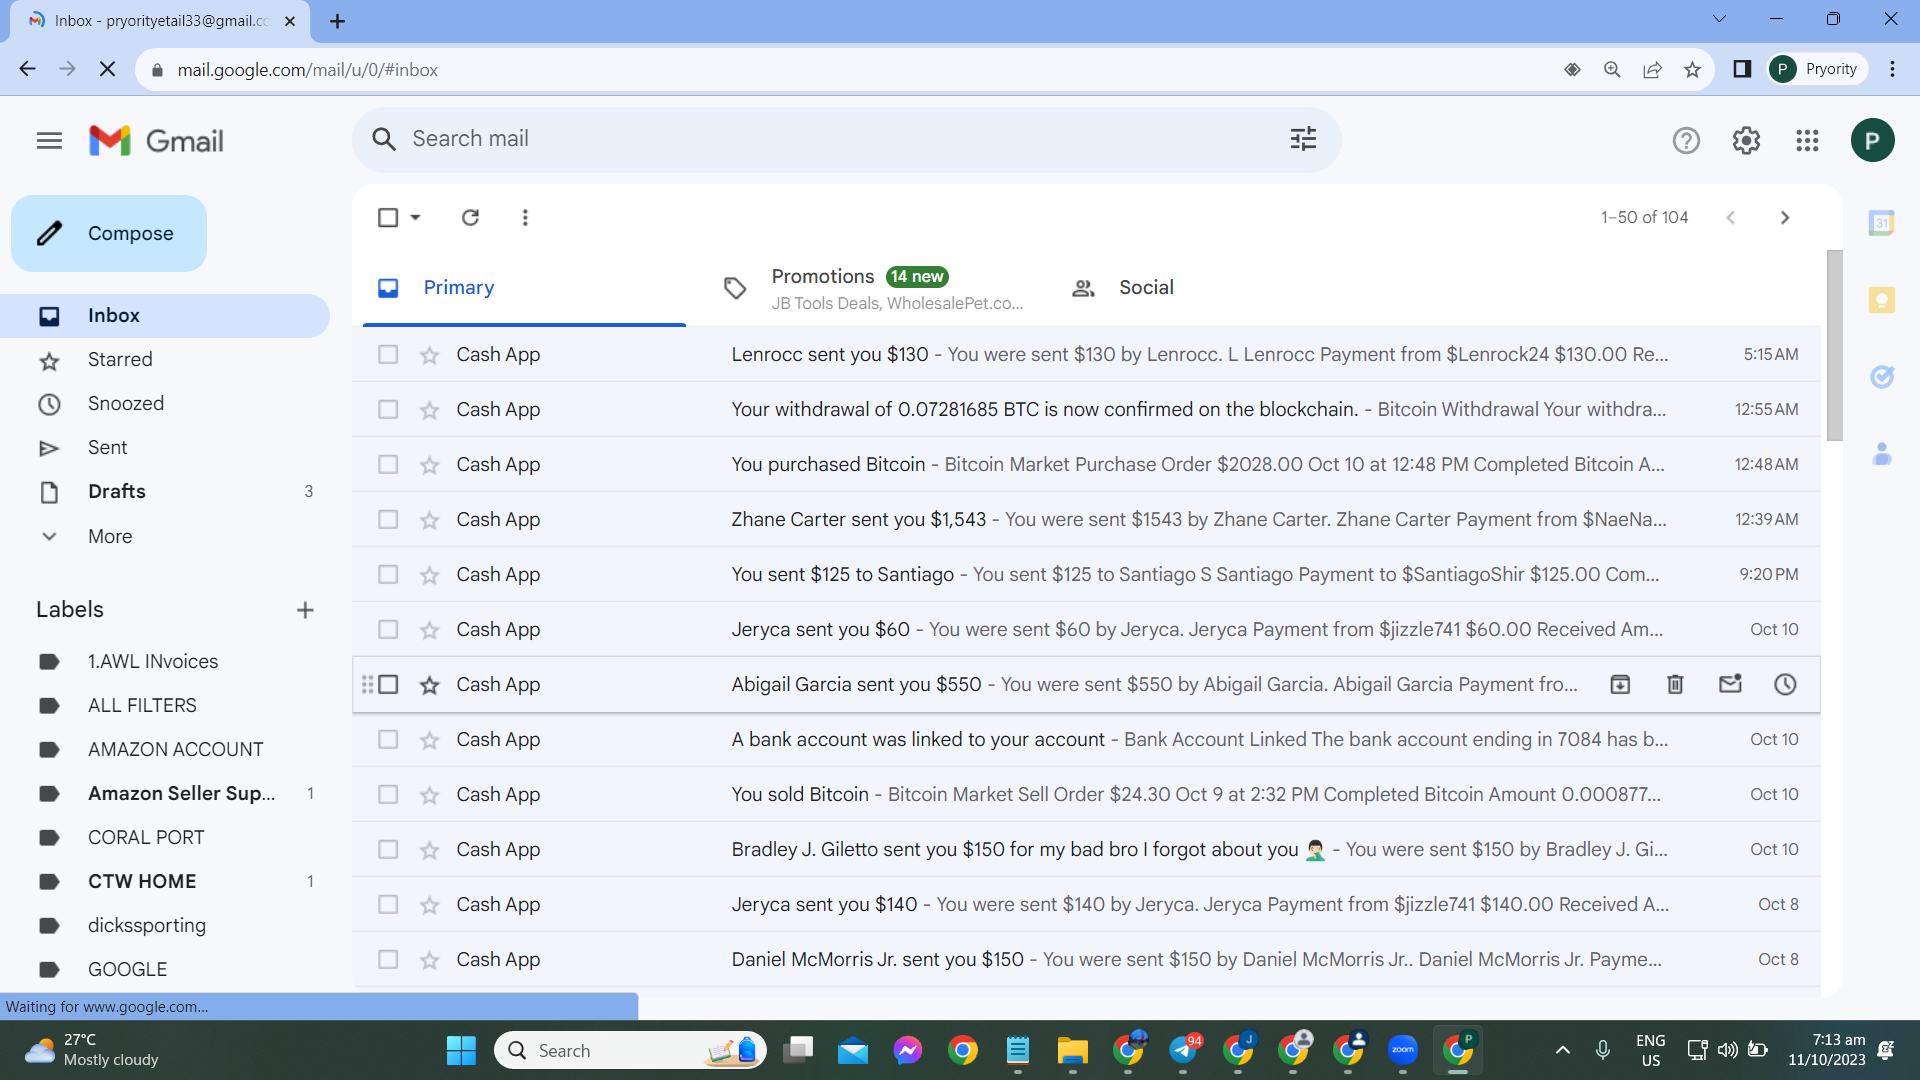Open Gmail Settings gear

pos(1746,141)
